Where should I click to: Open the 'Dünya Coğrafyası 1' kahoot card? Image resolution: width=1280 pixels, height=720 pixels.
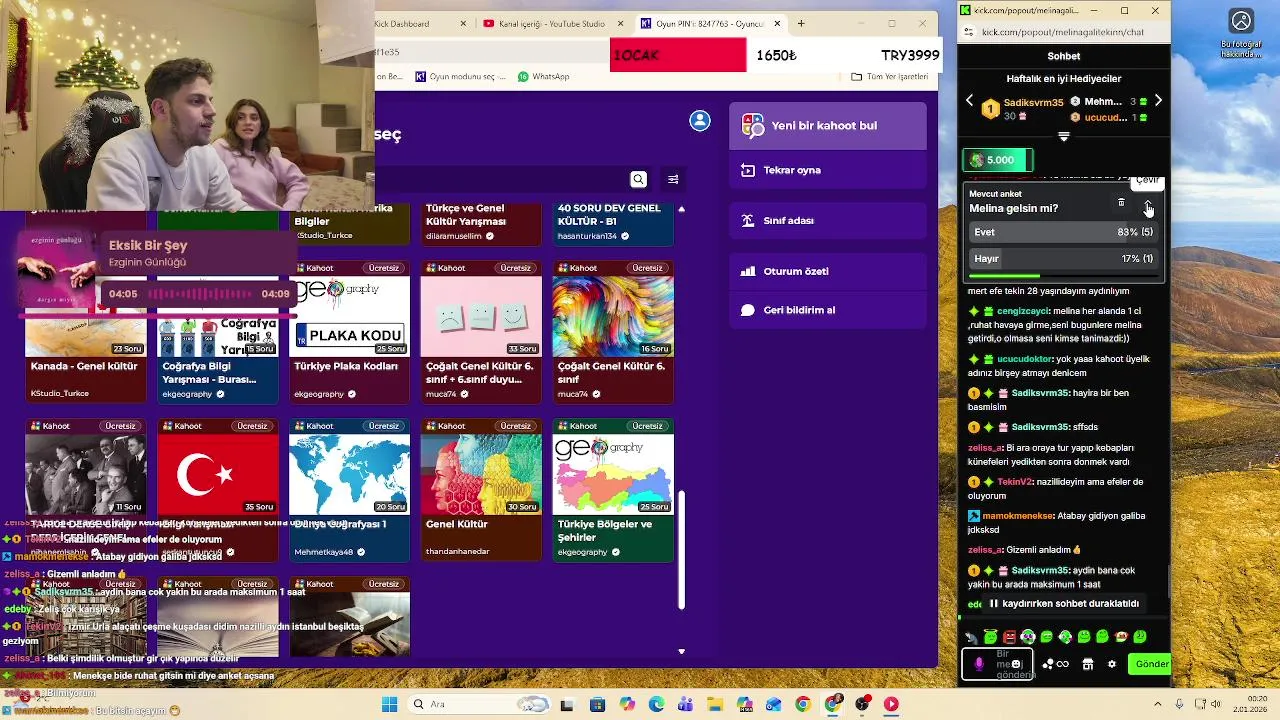coord(349,490)
